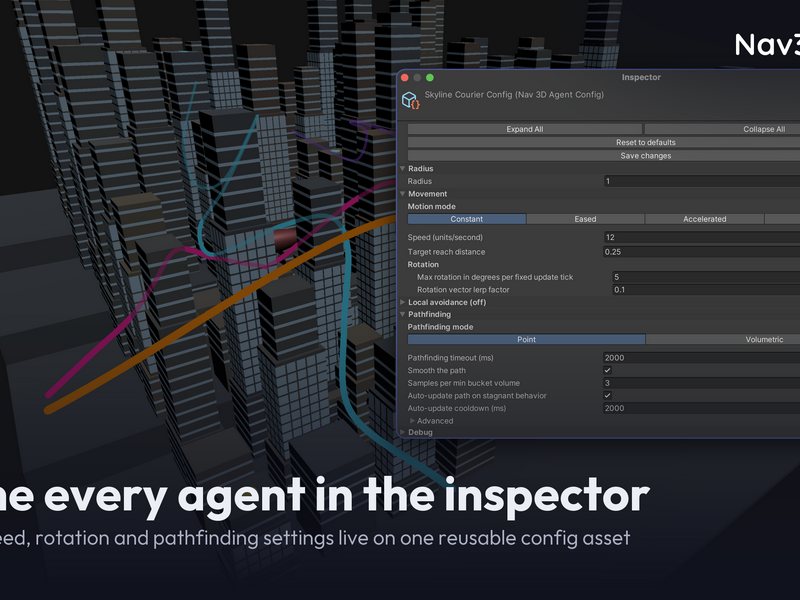Collapse the Pathfinding section foldout
Image resolution: width=800 pixels, height=600 pixels.
(x=403, y=314)
